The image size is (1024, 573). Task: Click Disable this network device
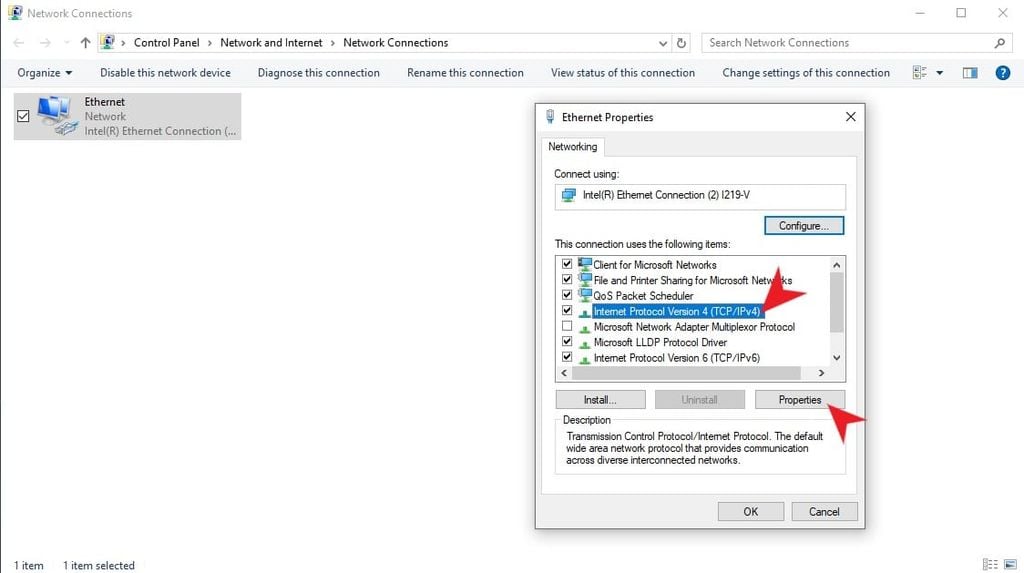click(165, 73)
